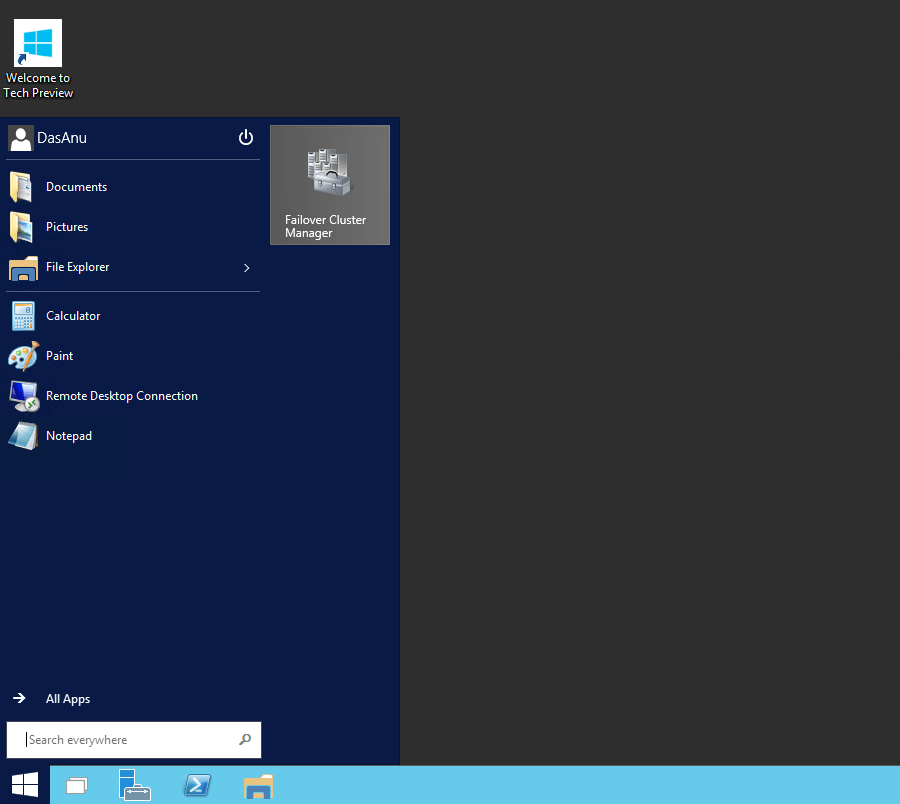Click the DasAnu user account name
The height and width of the screenshot is (804, 900).
click(x=61, y=138)
